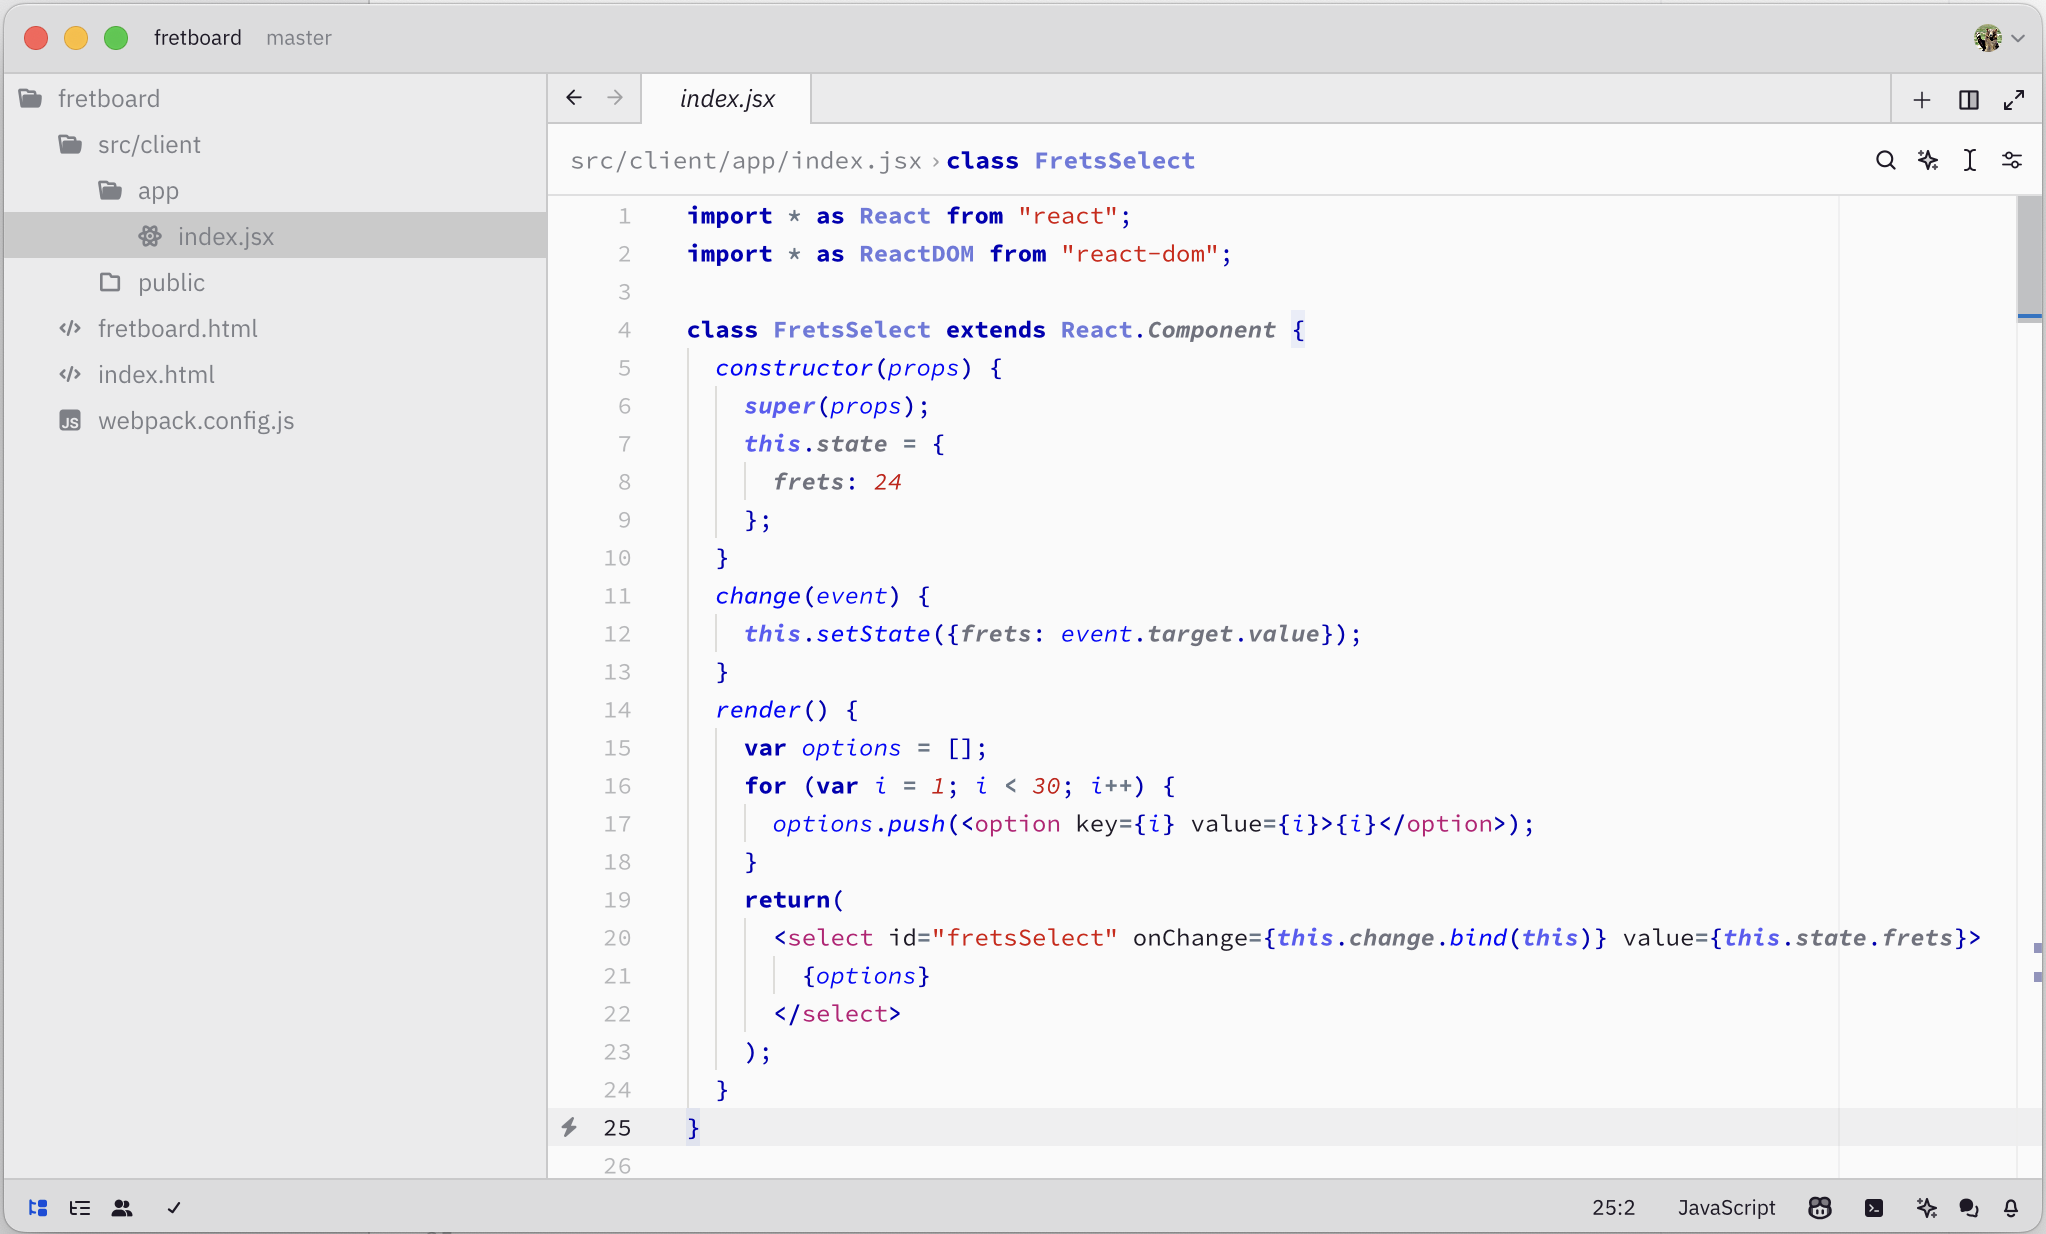Click the "fretsSelect" string on line 20
Image resolution: width=2046 pixels, height=1234 pixels.
(1025, 938)
